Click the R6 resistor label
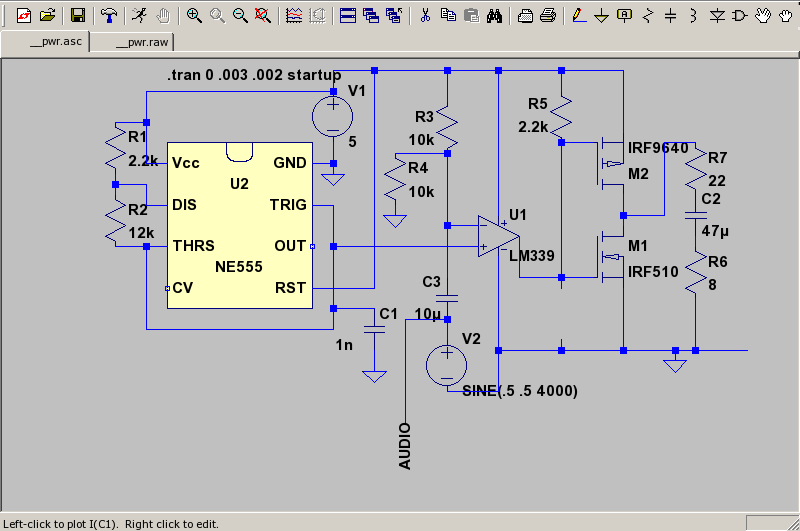 point(717,262)
